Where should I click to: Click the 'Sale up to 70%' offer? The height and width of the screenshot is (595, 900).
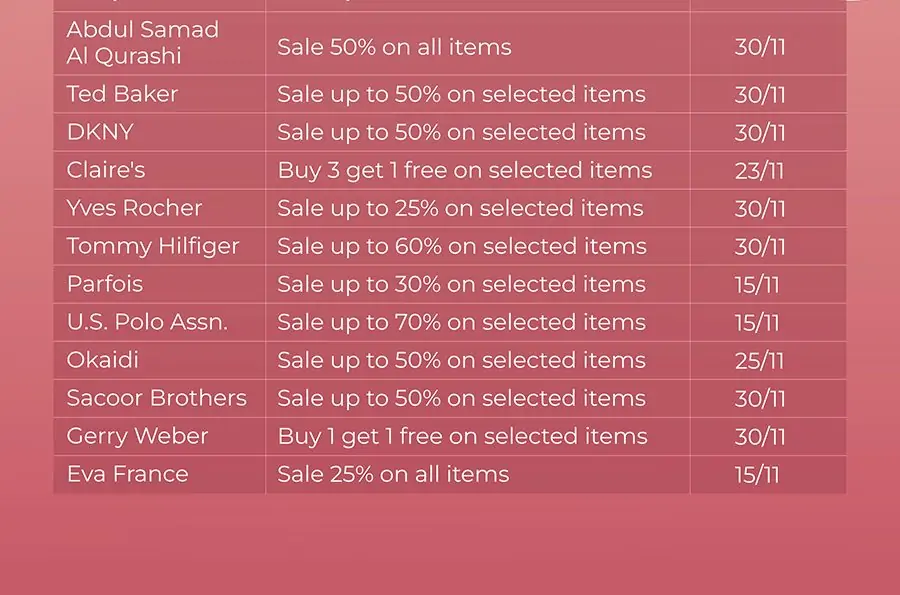click(461, 322)
